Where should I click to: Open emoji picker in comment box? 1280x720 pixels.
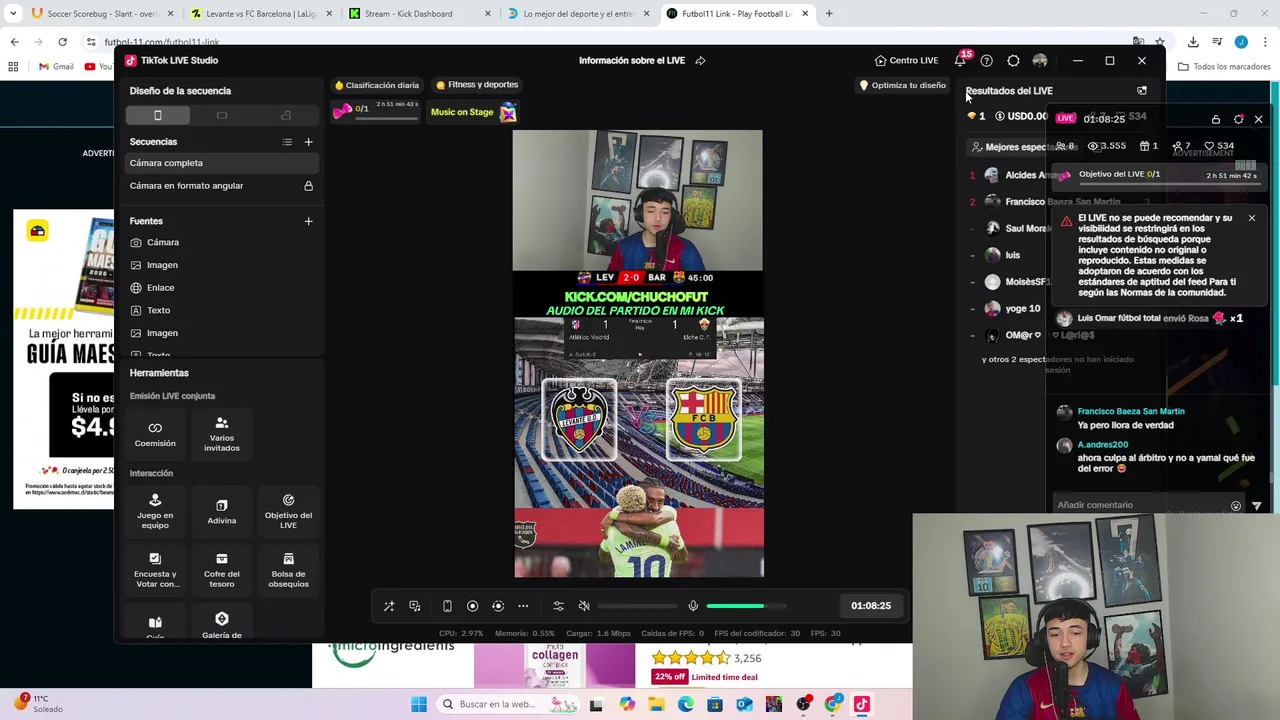(1236, 506)
